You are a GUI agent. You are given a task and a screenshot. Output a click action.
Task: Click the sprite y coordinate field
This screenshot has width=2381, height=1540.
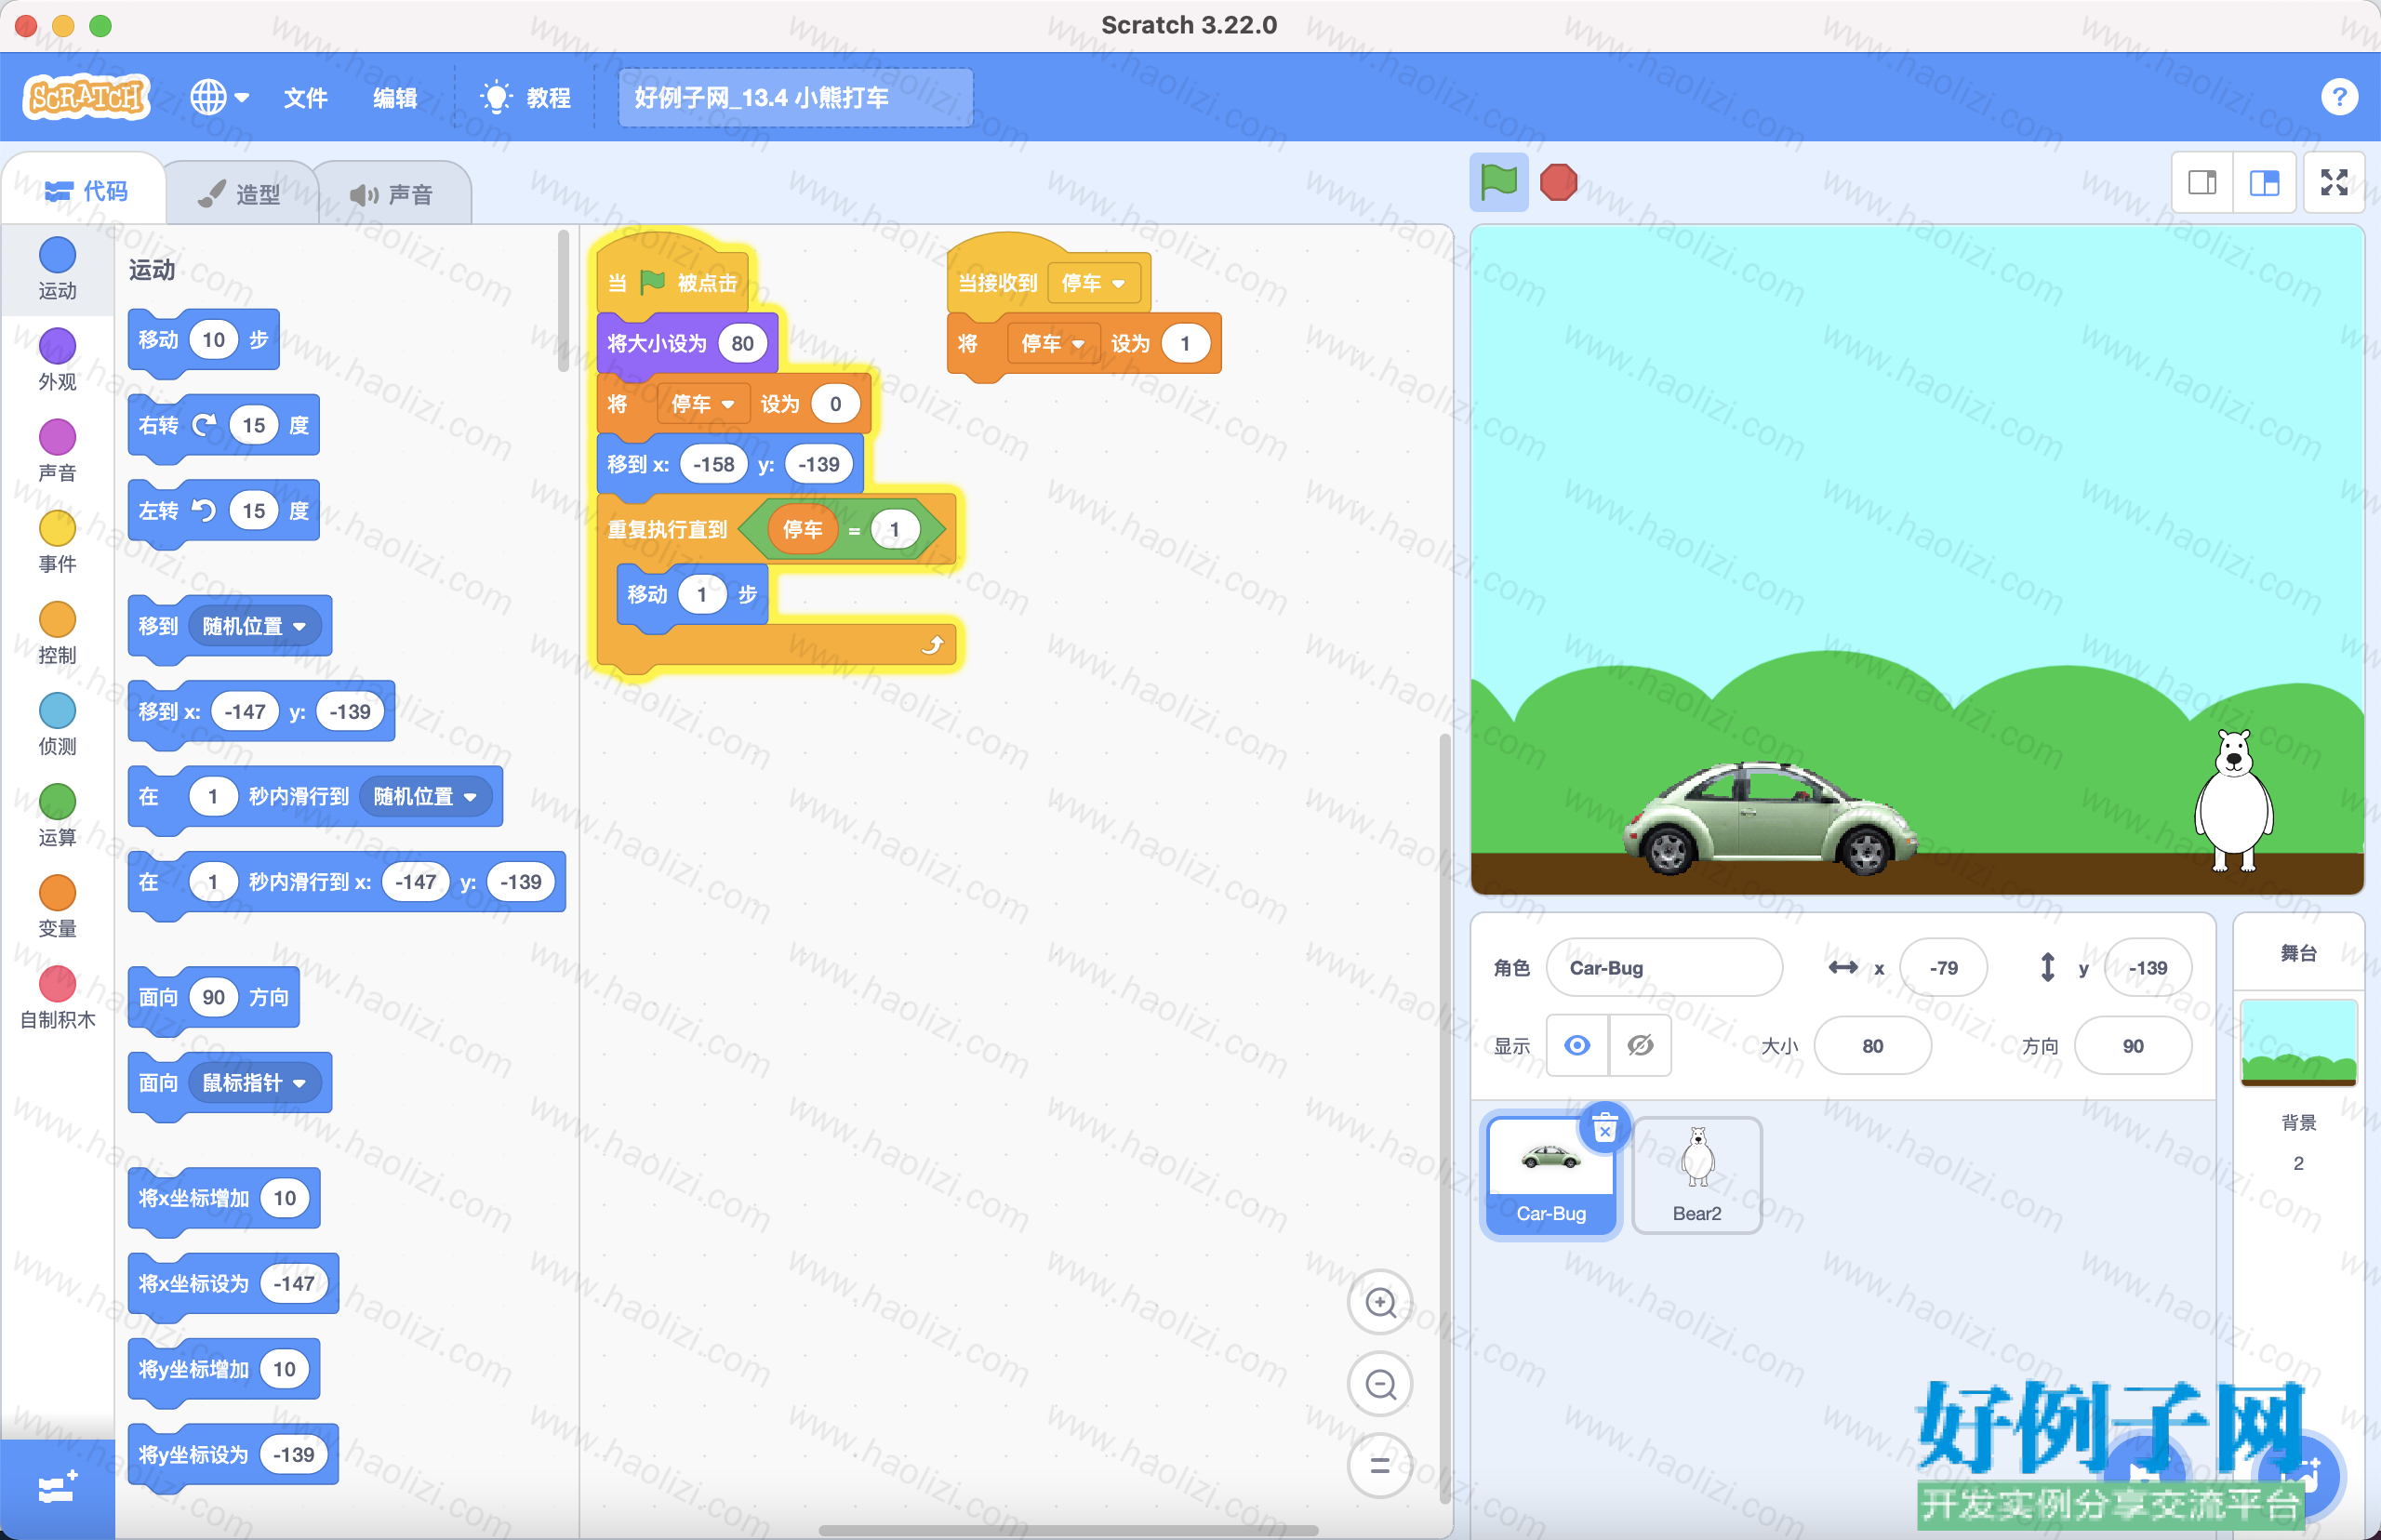[2147, 967]
